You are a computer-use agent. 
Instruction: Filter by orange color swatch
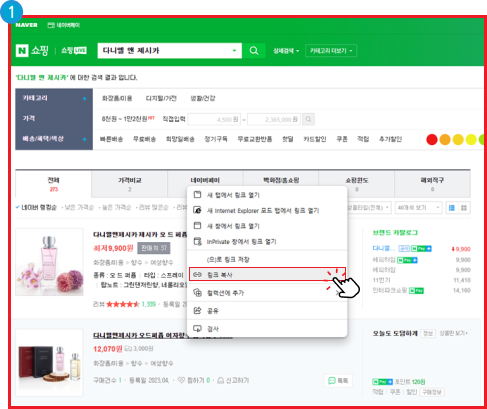pyautogui.click(x=445, y=139)
